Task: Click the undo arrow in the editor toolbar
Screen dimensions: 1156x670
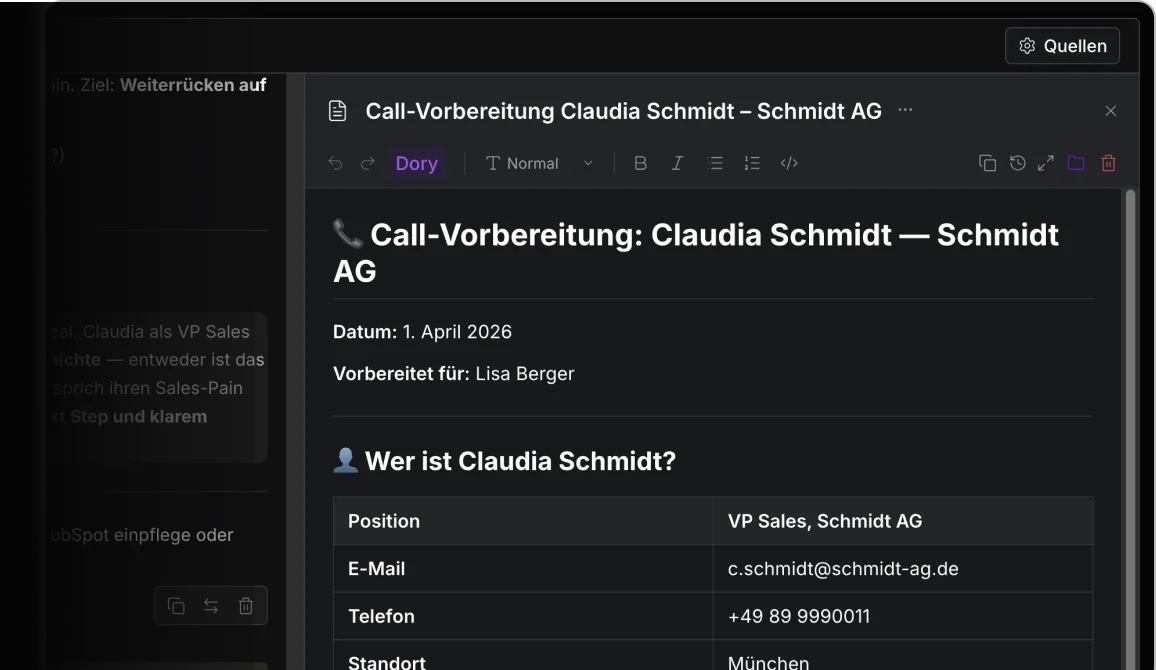Action: (335, 164)
